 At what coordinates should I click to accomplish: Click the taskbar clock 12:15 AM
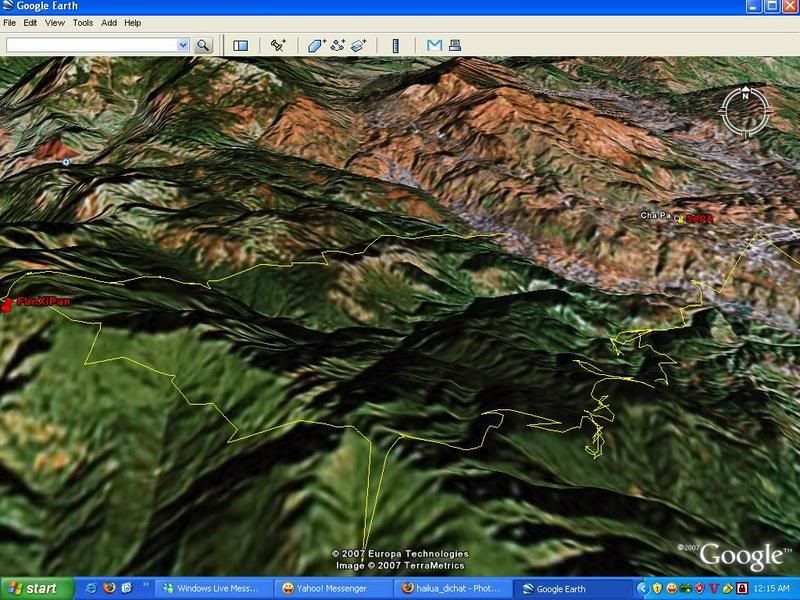tap(771, 588)
